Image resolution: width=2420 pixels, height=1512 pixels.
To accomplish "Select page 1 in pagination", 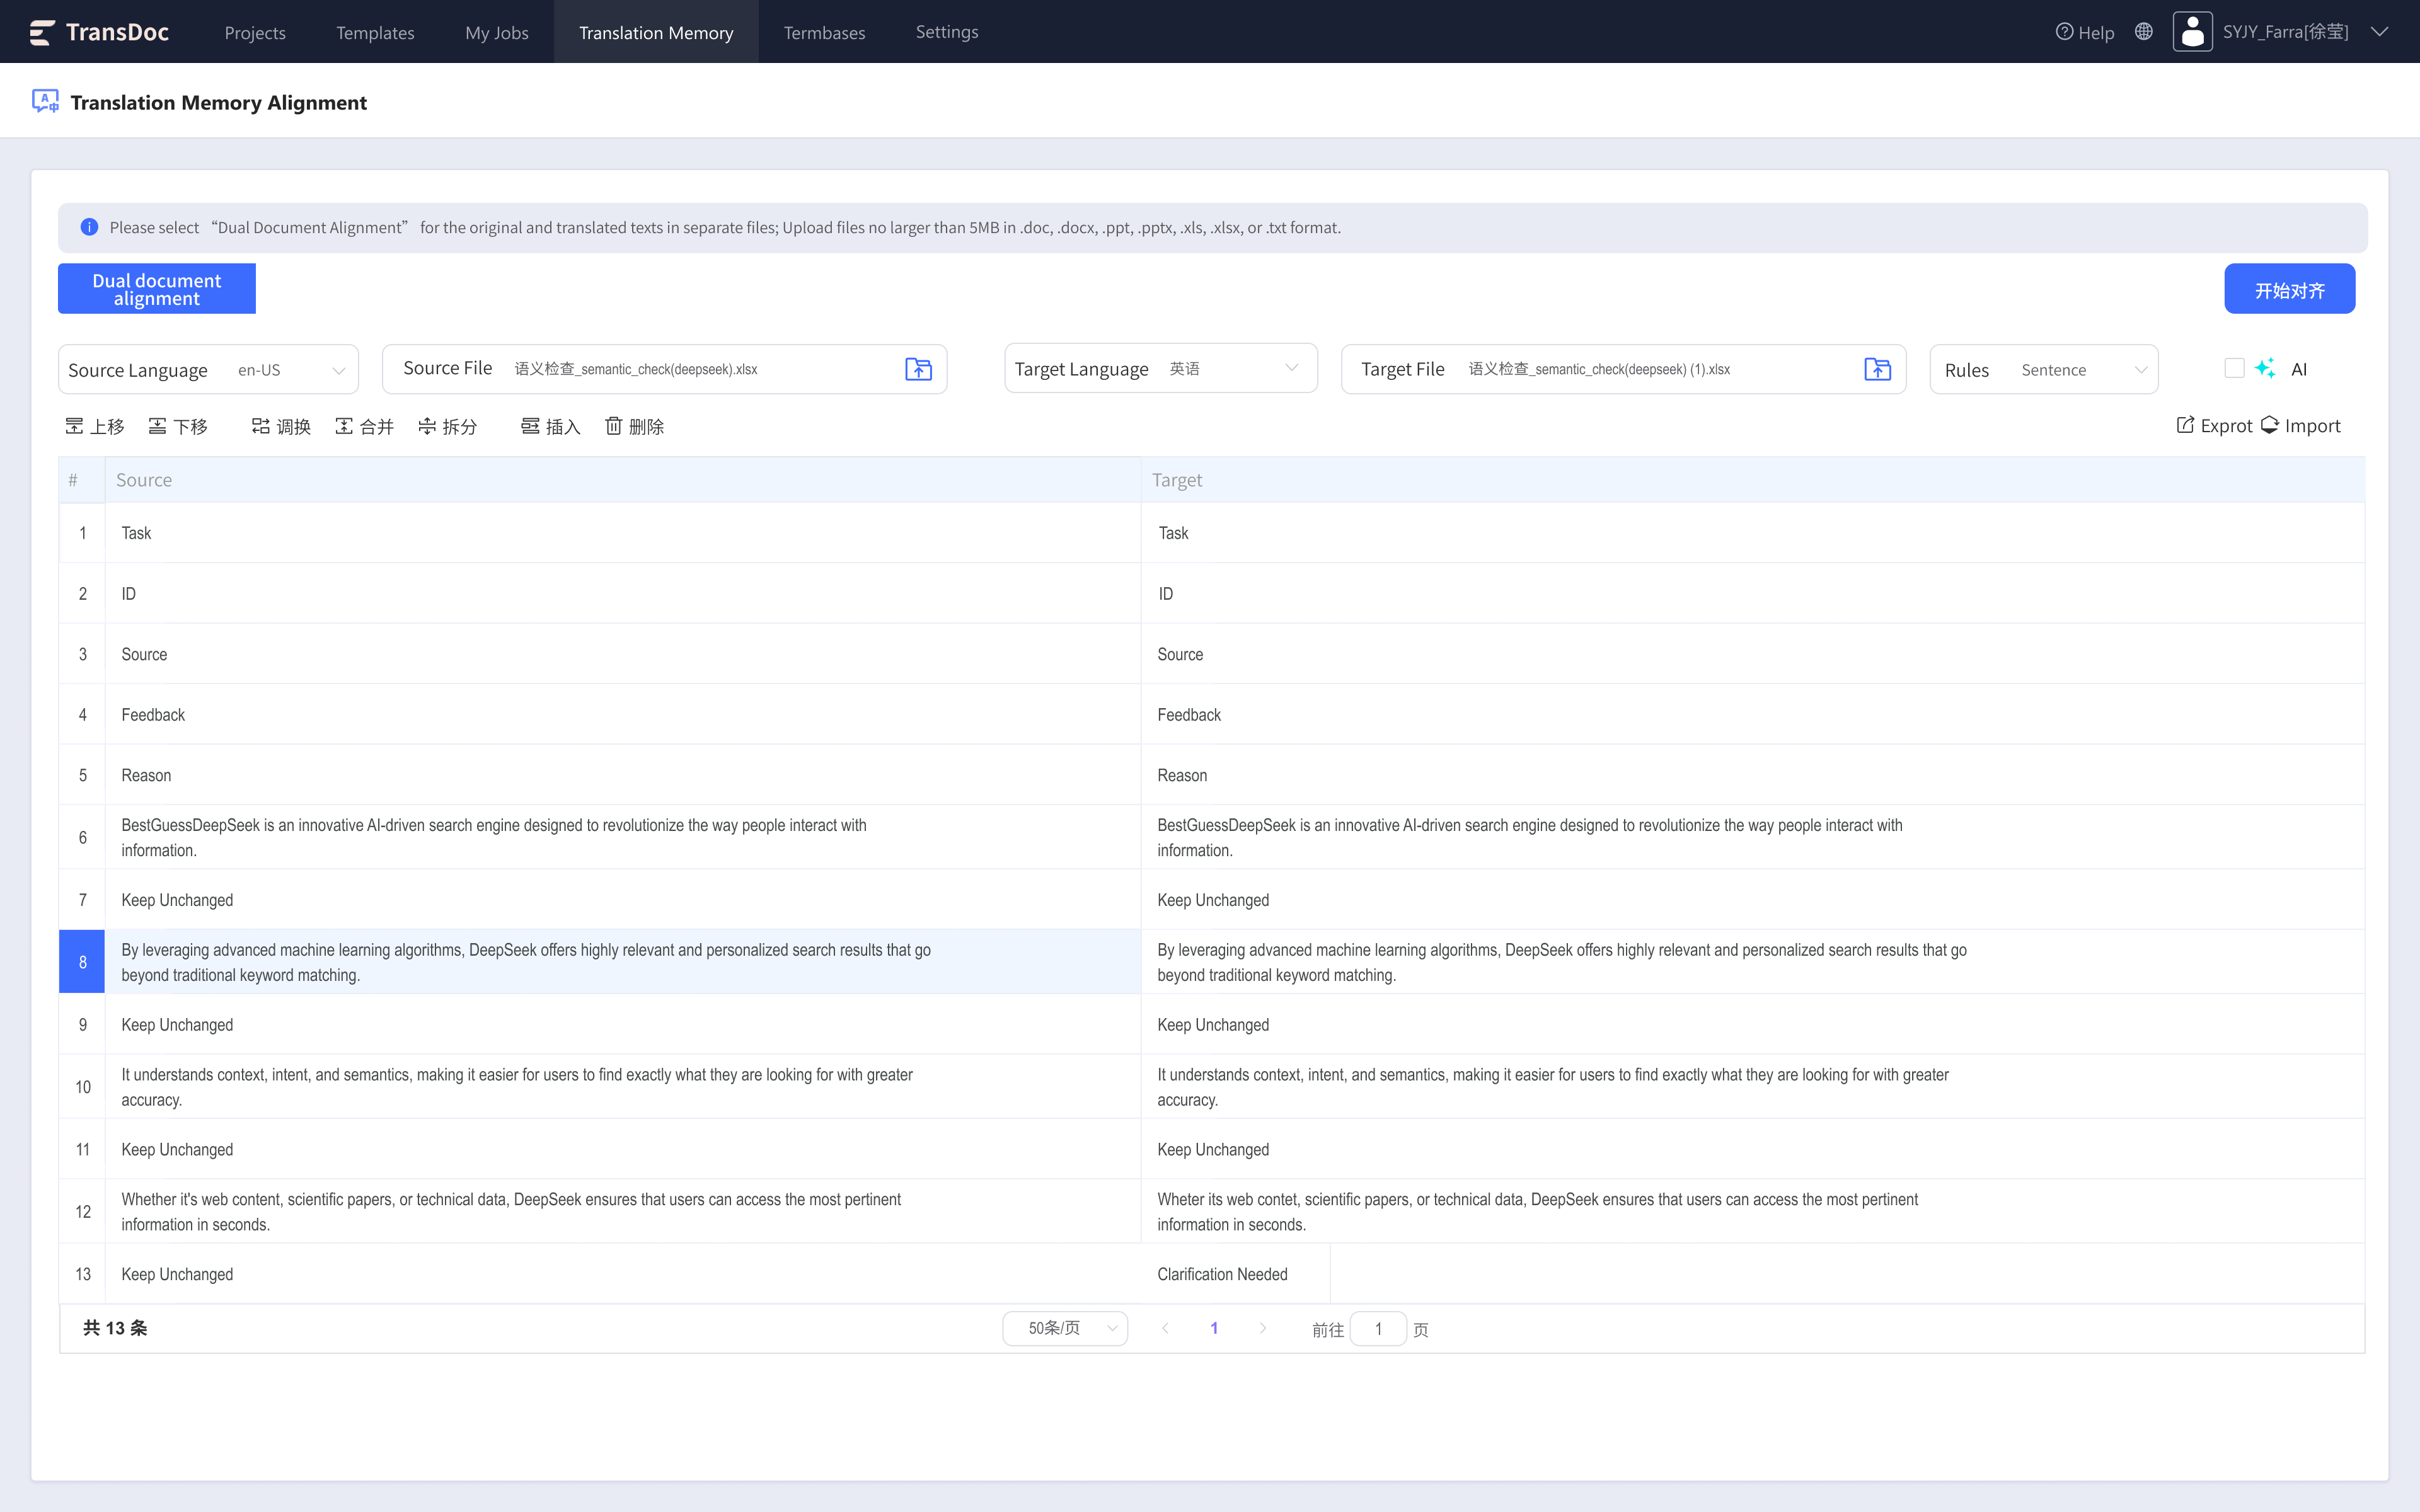I will coord(1214,1328).
